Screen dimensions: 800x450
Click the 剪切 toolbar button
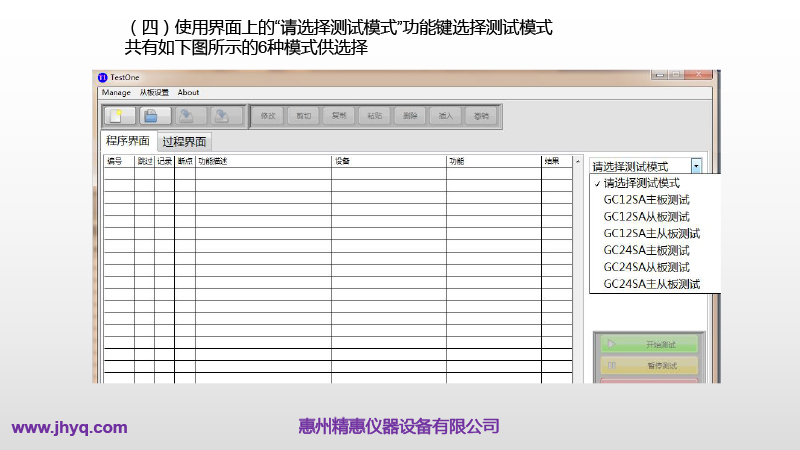coord(304,116)
